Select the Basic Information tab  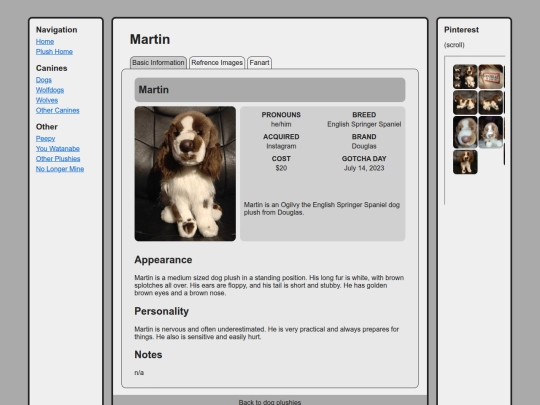158,63
